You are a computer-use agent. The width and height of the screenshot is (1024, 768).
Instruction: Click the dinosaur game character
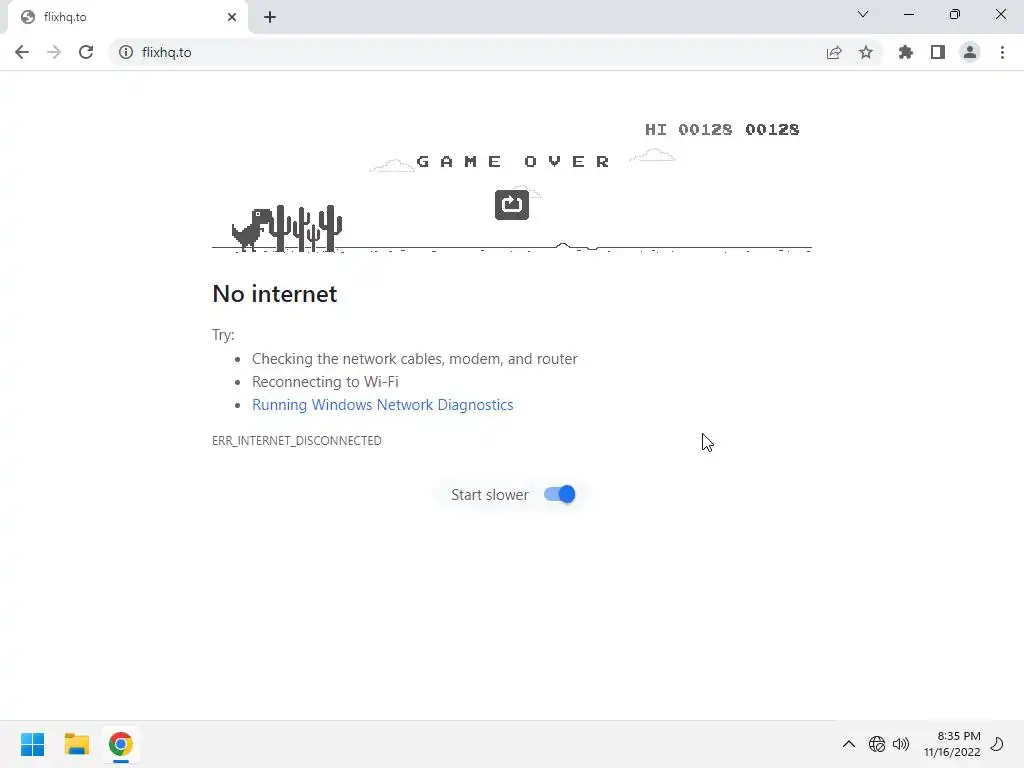pyautogui.click(x=251, y=229)
